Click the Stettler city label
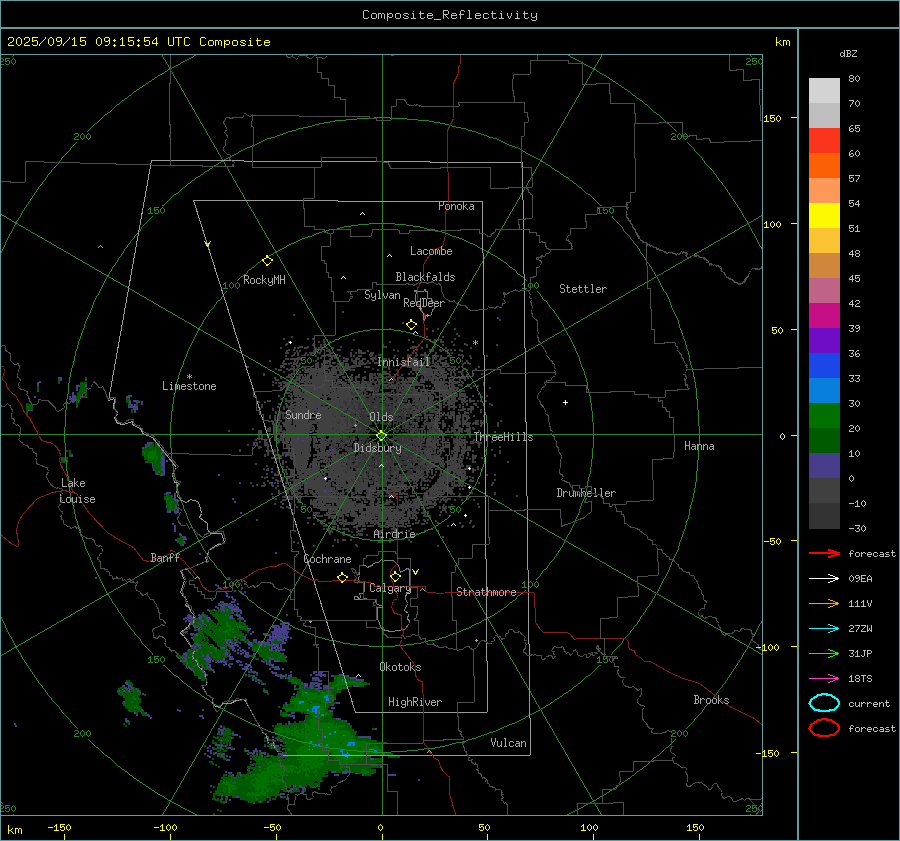Image resolution: width=900 pixels, height=841 pixels. 583,289
